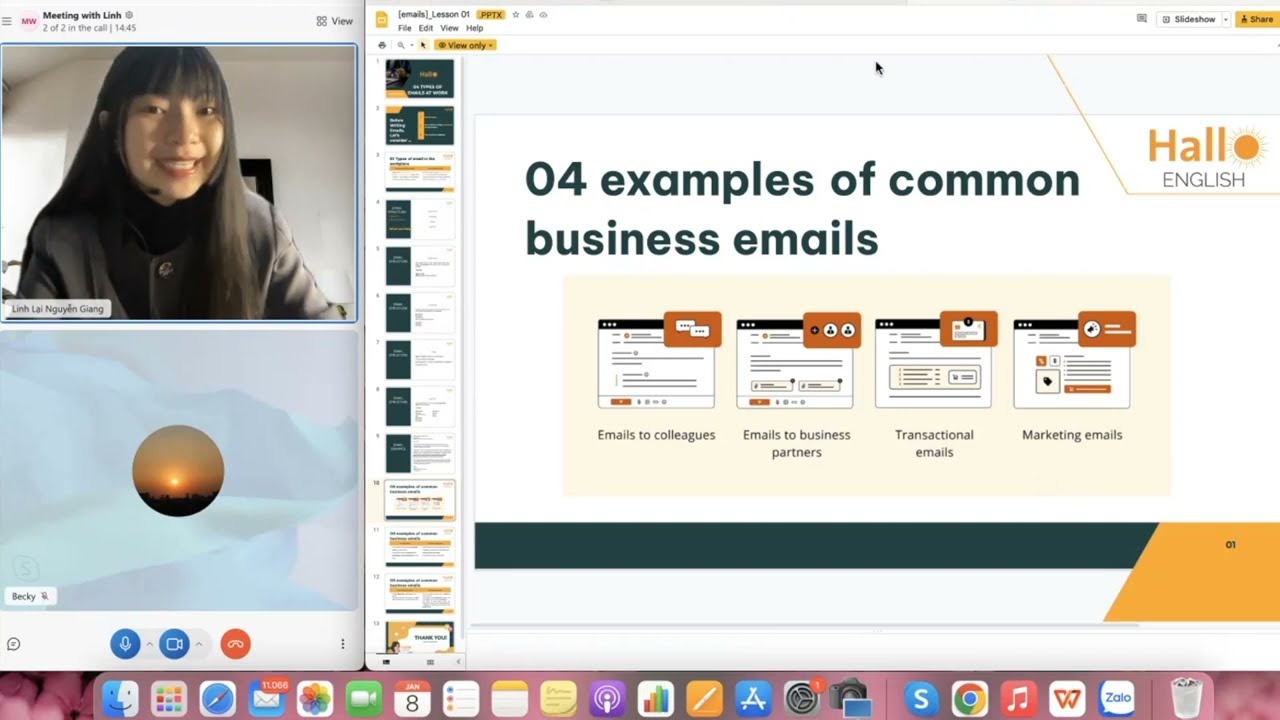This screenshot has width=1280, height=720.
Task: Click the Marketing emails label
Action: [1072, 435]
